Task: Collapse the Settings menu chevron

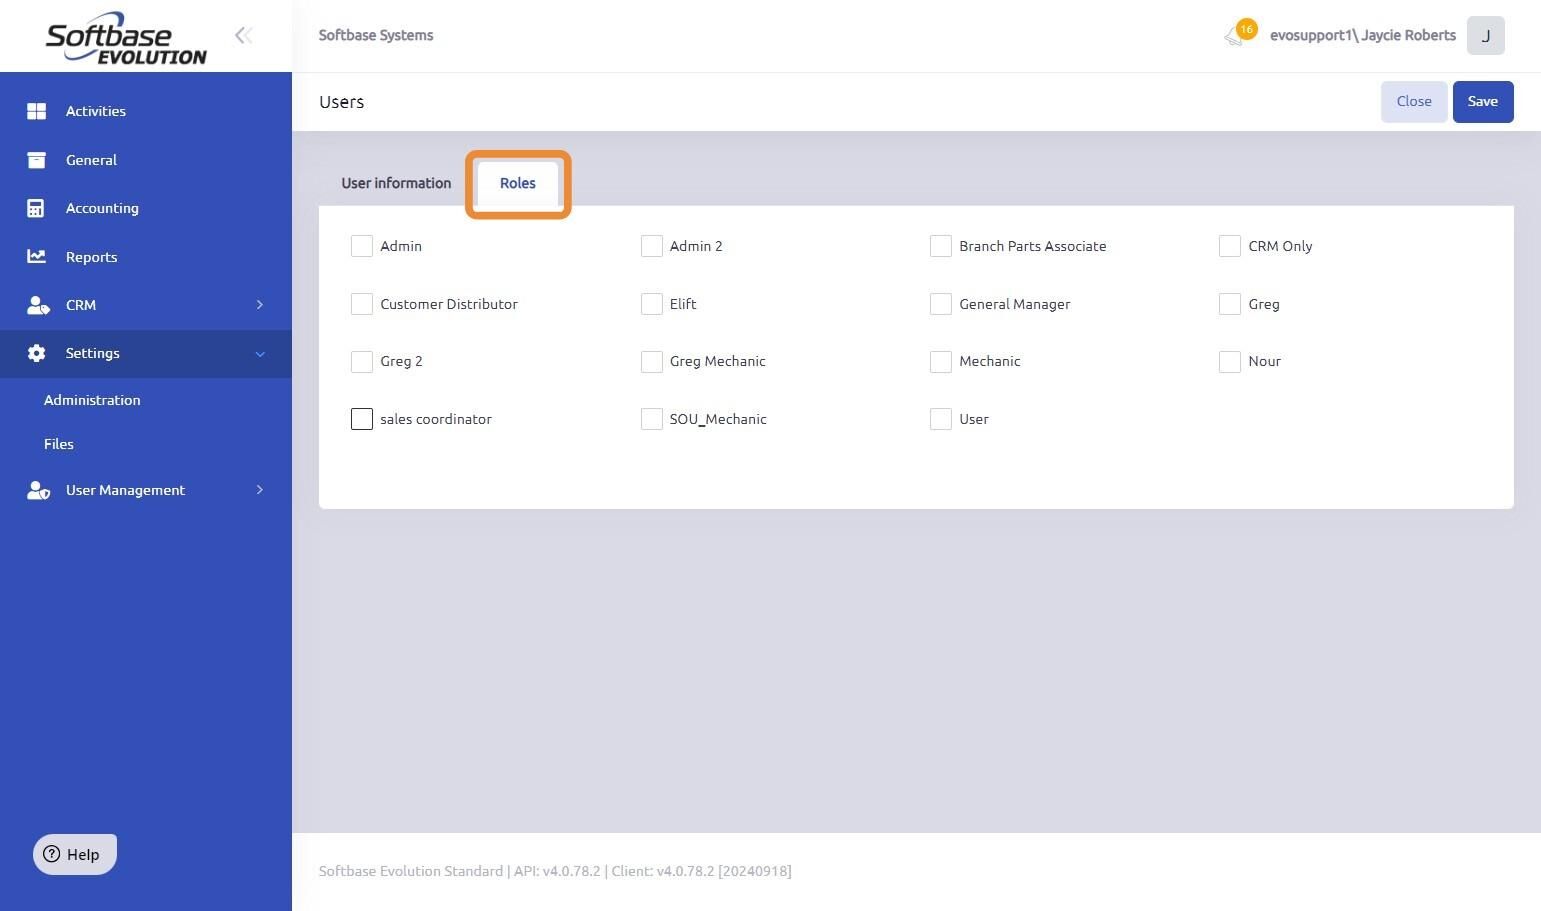Action: (260, 354)
